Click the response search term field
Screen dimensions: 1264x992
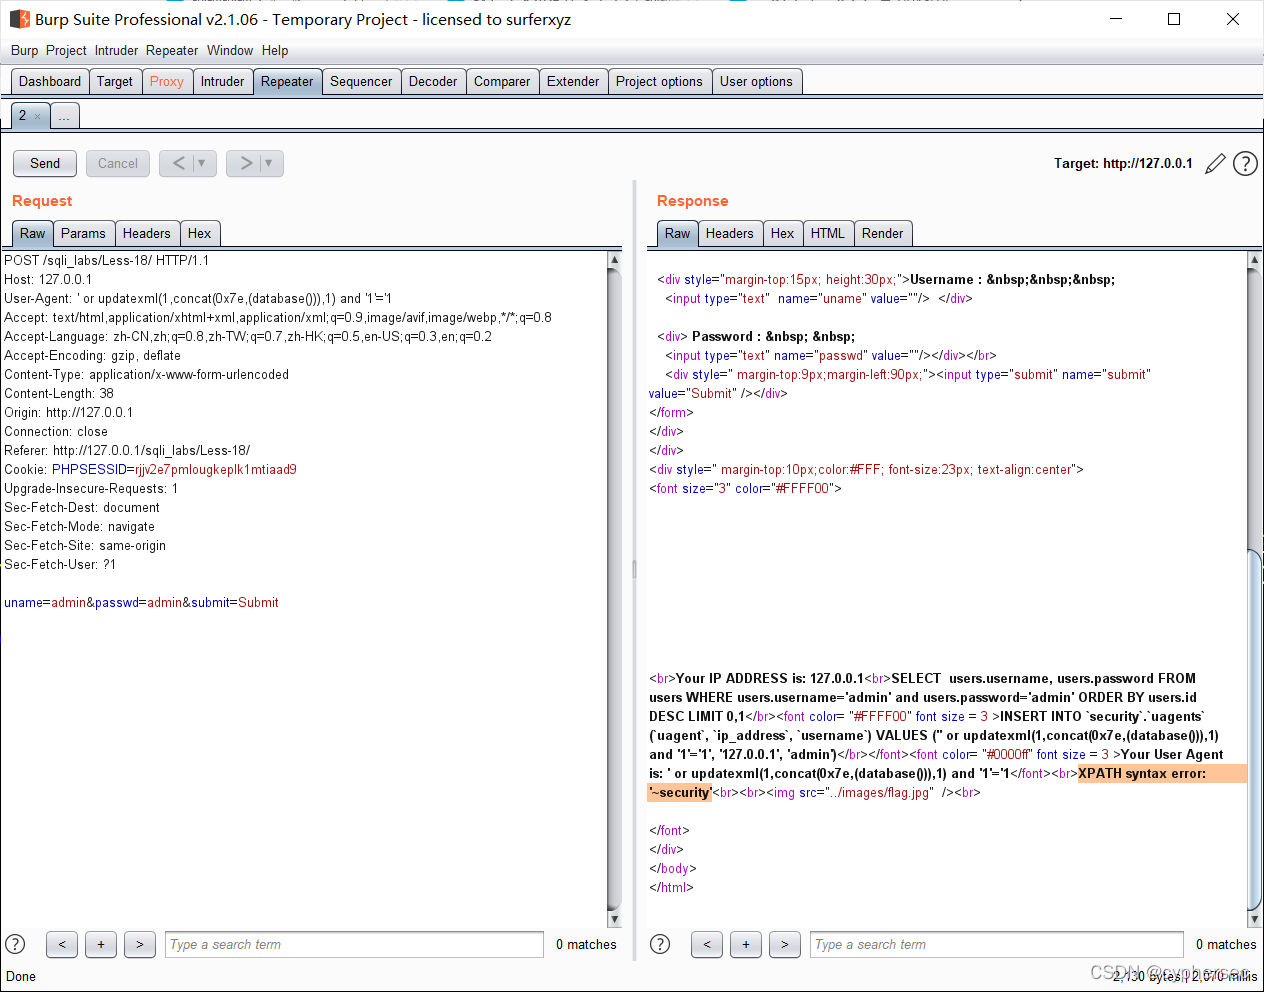click(x=997, y=944)
